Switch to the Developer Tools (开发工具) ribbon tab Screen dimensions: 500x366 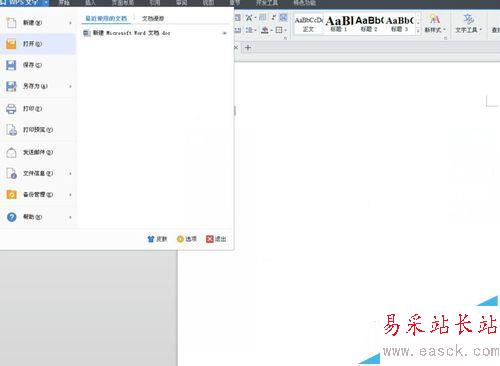point(267,3)
